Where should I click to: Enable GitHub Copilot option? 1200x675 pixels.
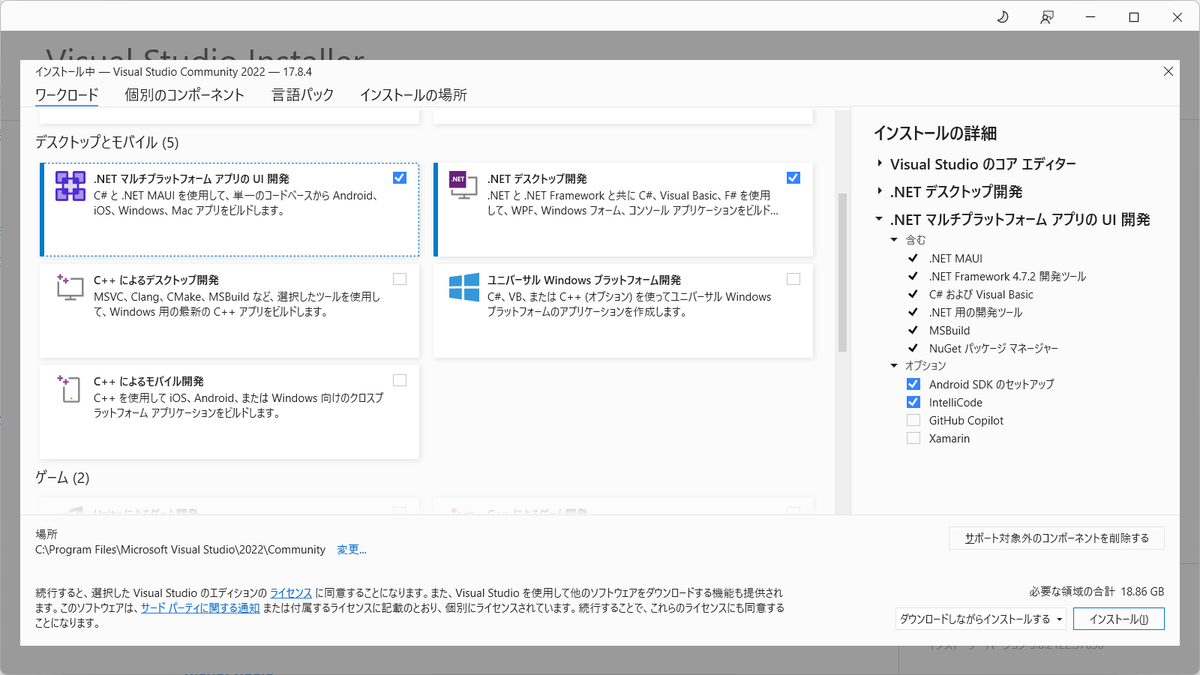click(913, 420)
